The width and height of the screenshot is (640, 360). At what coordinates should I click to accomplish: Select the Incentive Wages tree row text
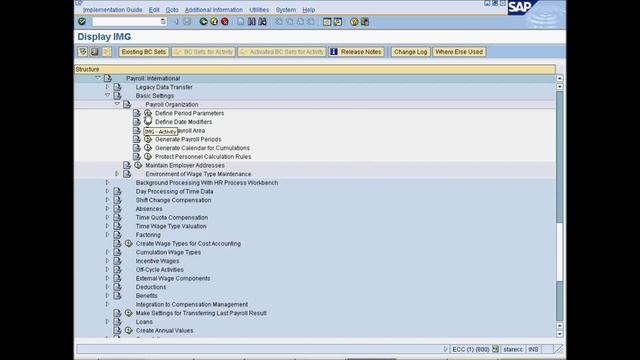(x=157, y=261)
